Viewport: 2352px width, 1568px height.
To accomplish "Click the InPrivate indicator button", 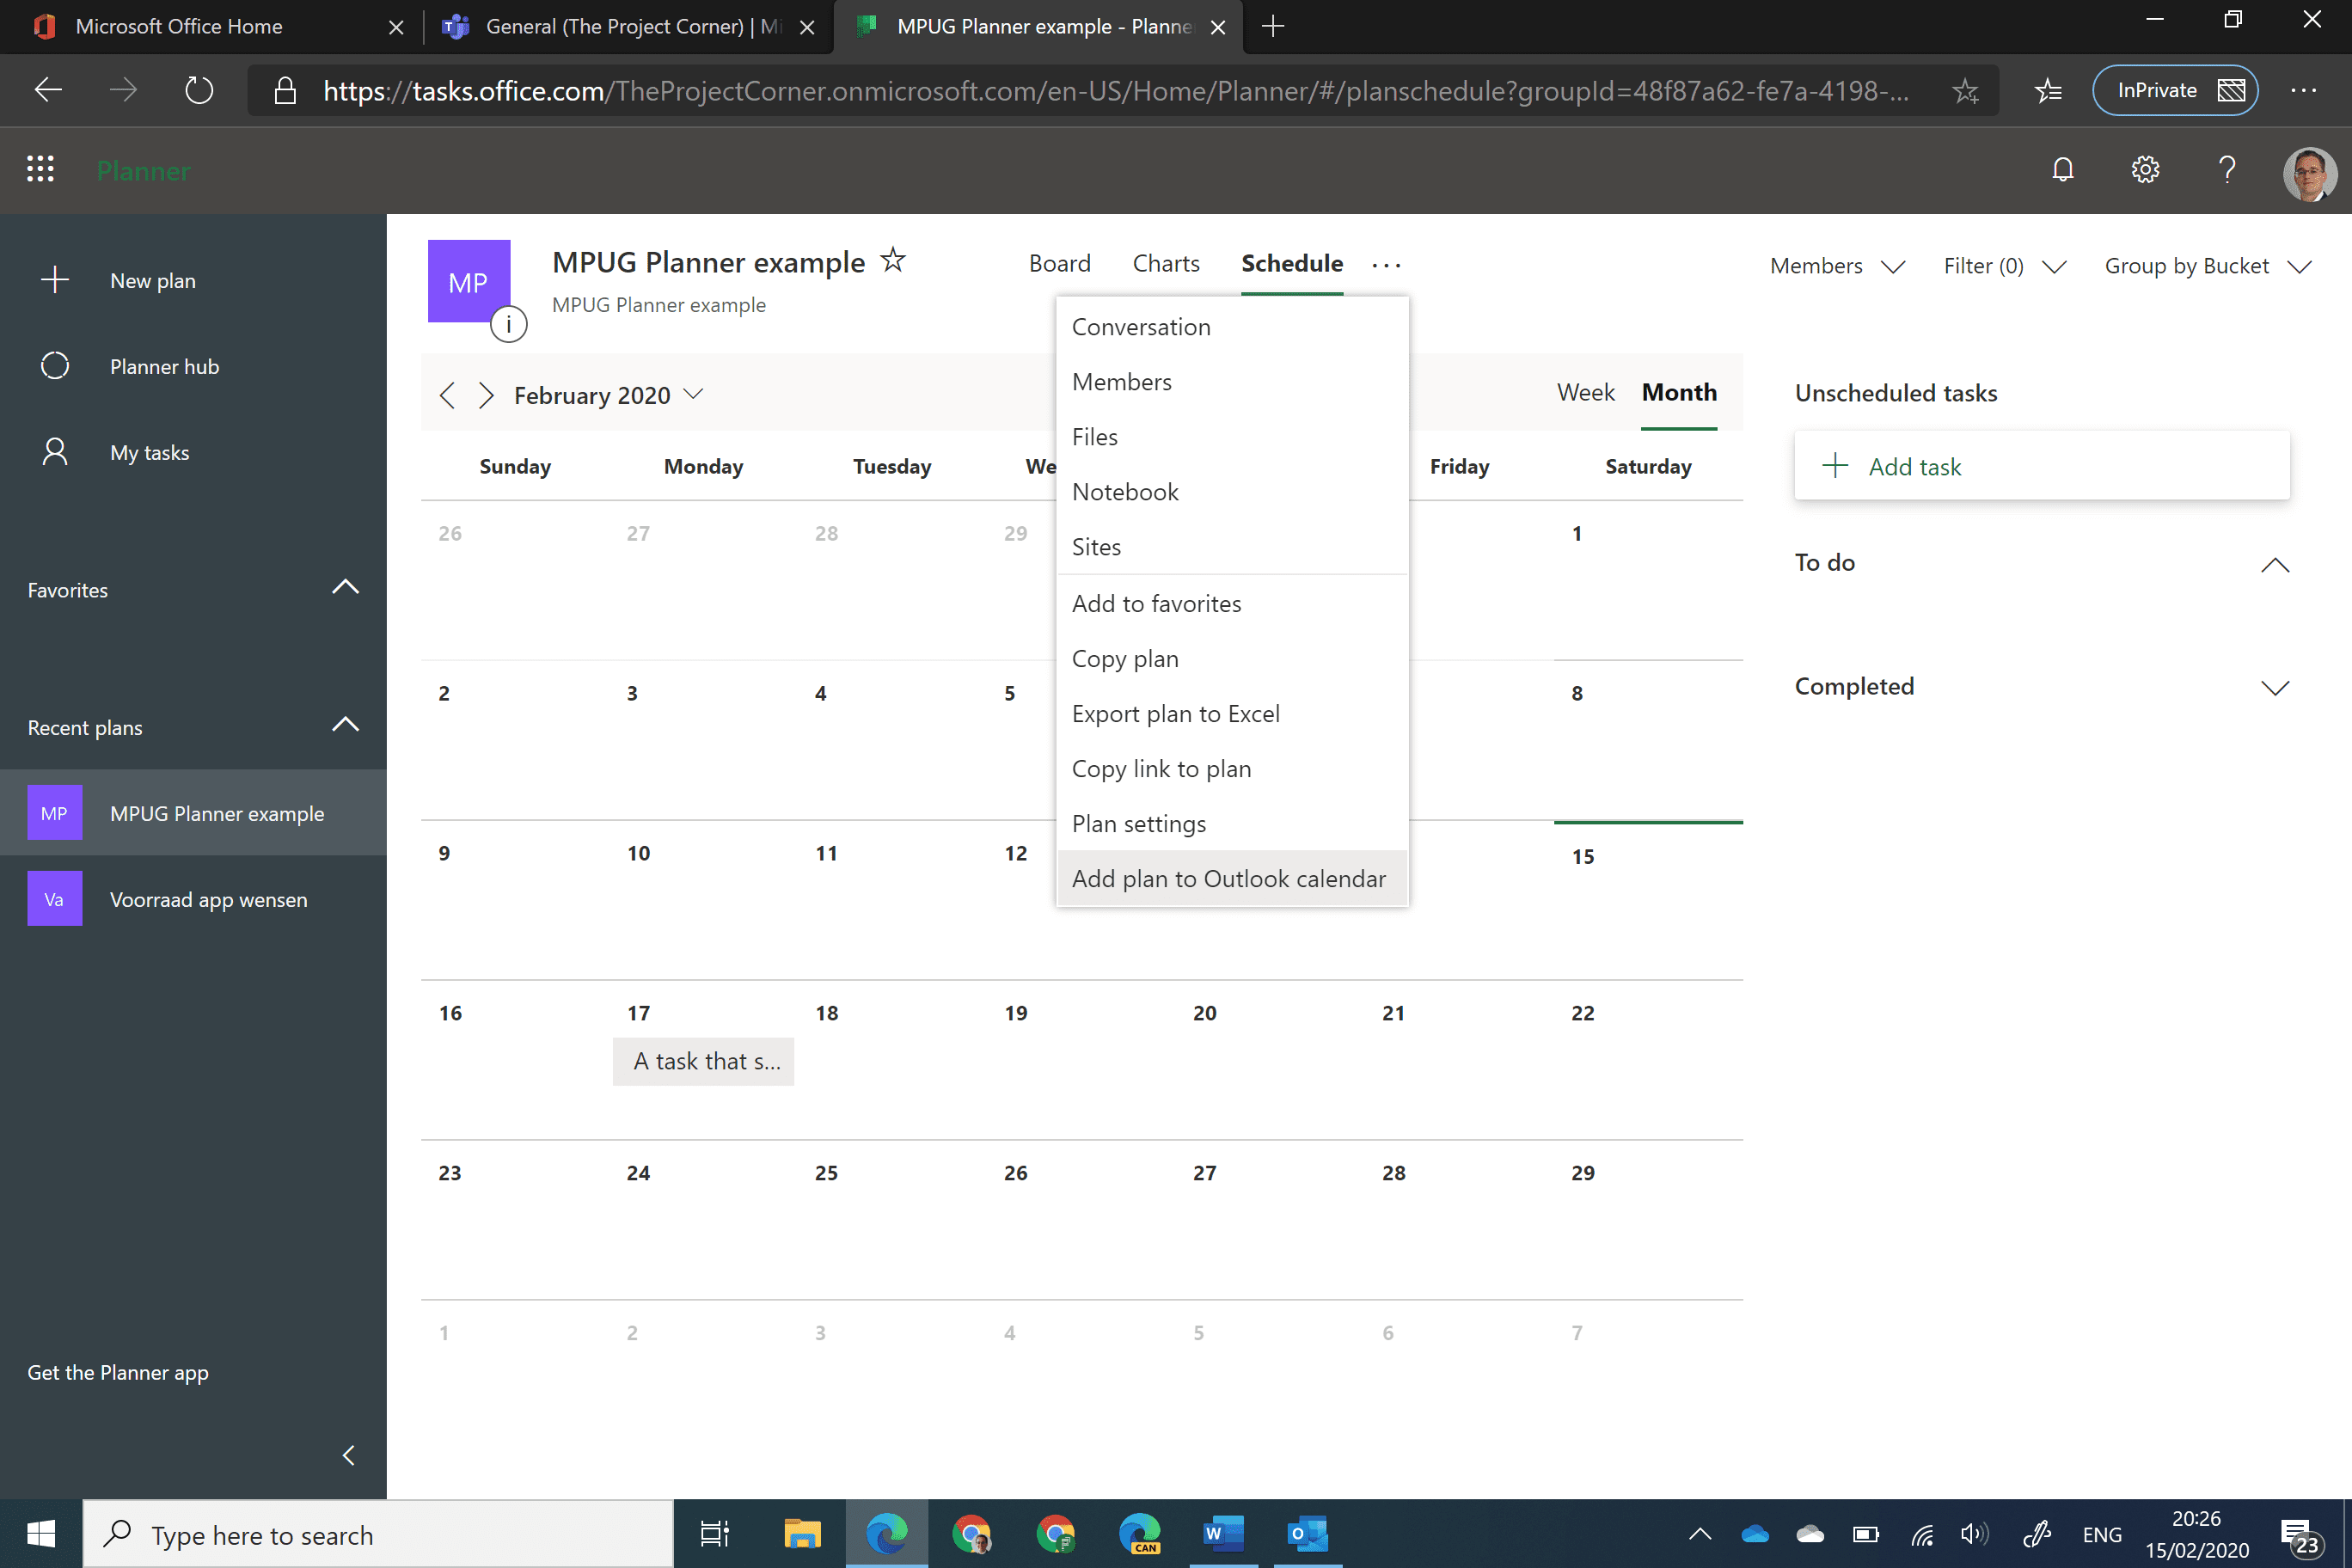I will point(2175,91).
